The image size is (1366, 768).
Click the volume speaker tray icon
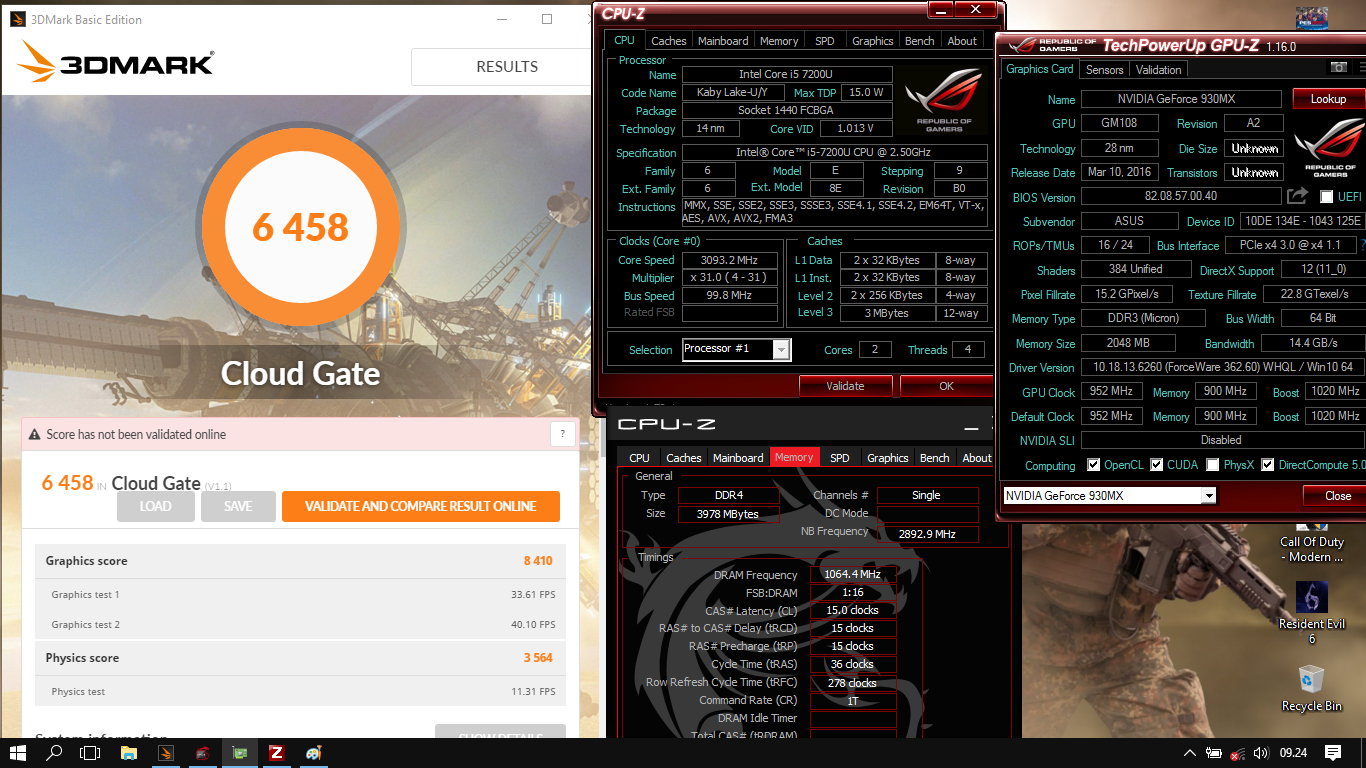pyautogui.click(x=1260, y=753)
